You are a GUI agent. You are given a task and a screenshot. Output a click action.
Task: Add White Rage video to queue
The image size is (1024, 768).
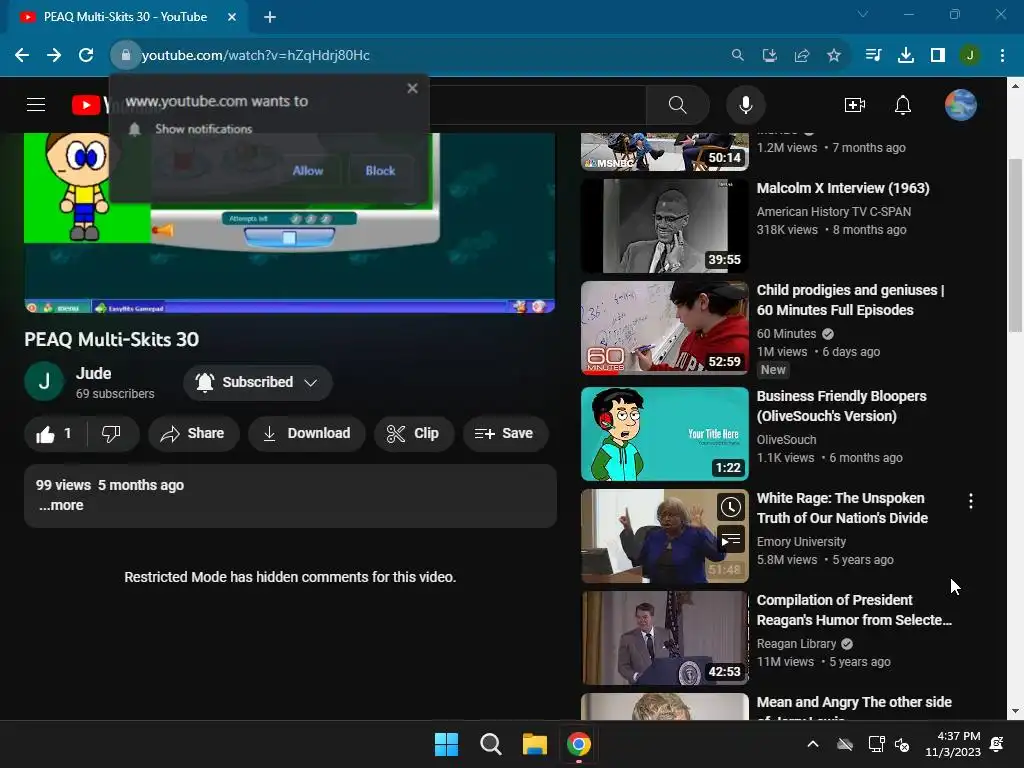(x=731, y=540)
